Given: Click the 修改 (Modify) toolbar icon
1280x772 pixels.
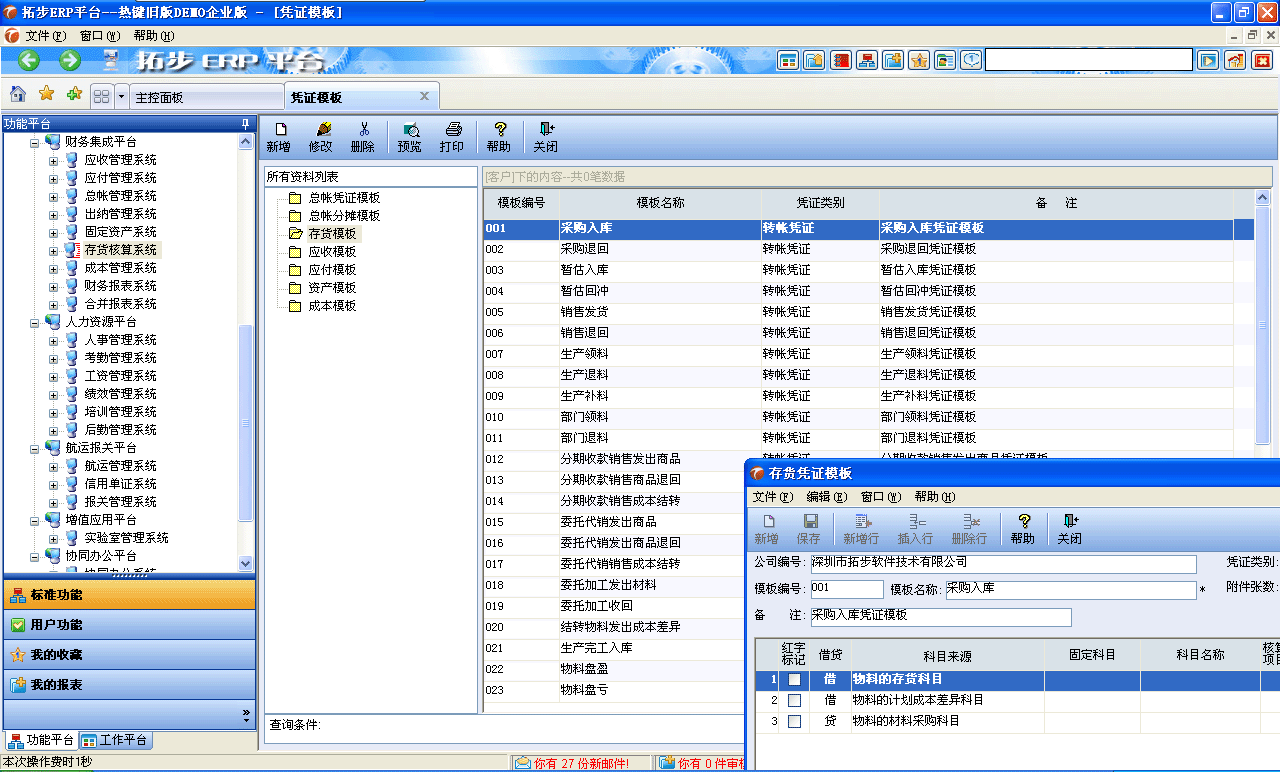Looking at the screenshot, I should (320, 136).
